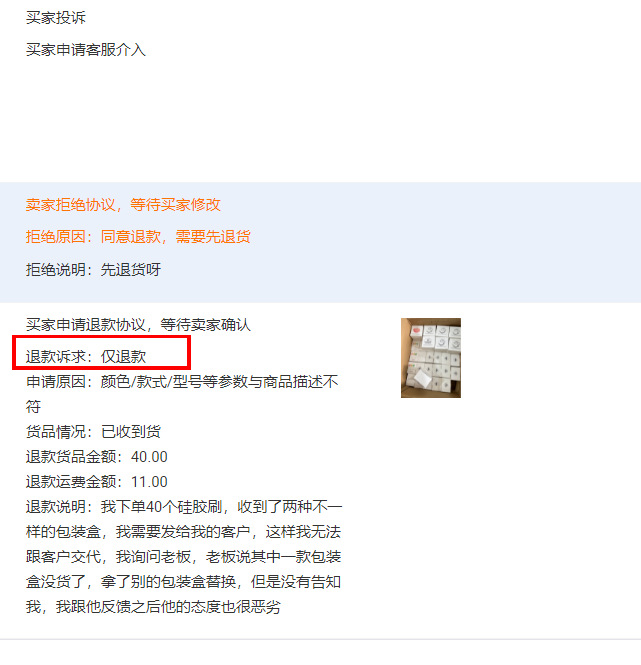Click the 拒绝说明：先退货呀 text

point(93,270)
